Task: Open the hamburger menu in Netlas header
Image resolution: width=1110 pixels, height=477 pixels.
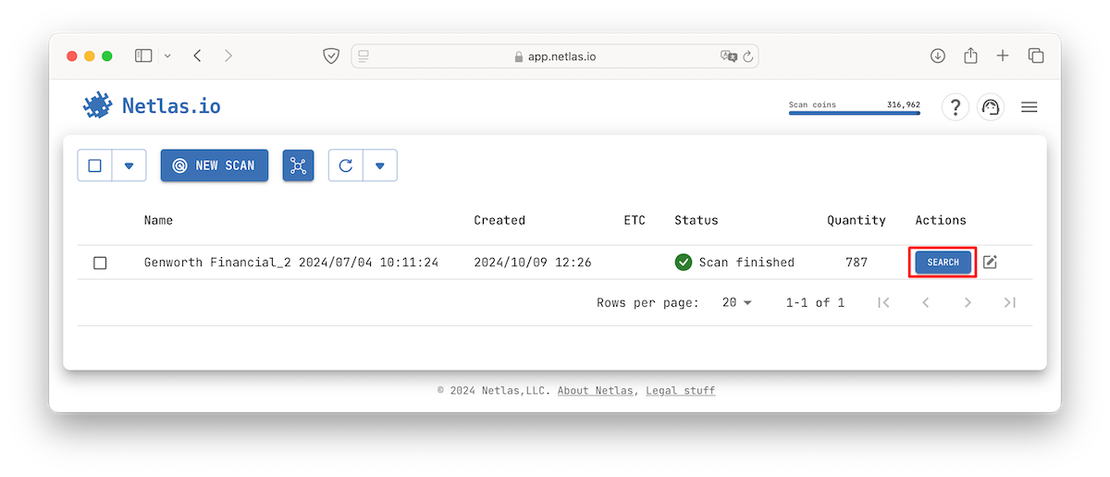Action: pyautogui.click(x=1029, y=107)
